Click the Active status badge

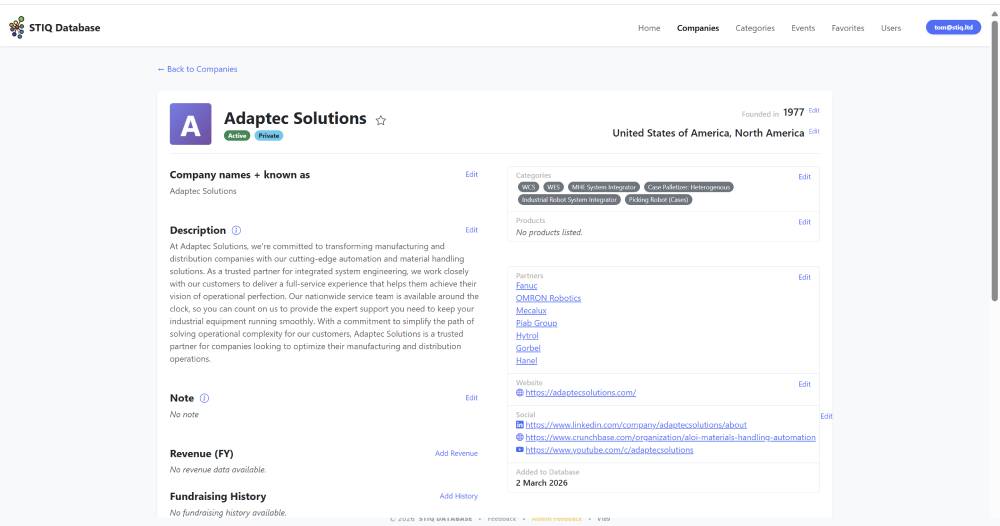pos(237,136)
